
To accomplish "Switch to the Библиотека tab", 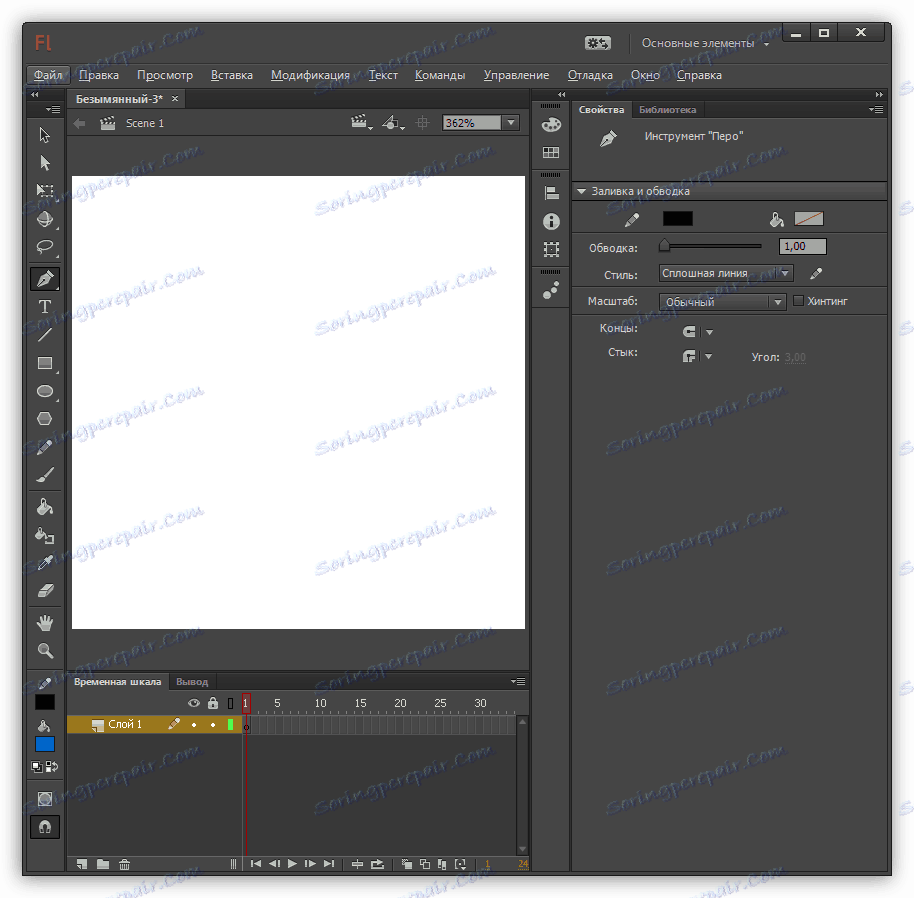I will (667, 110).
